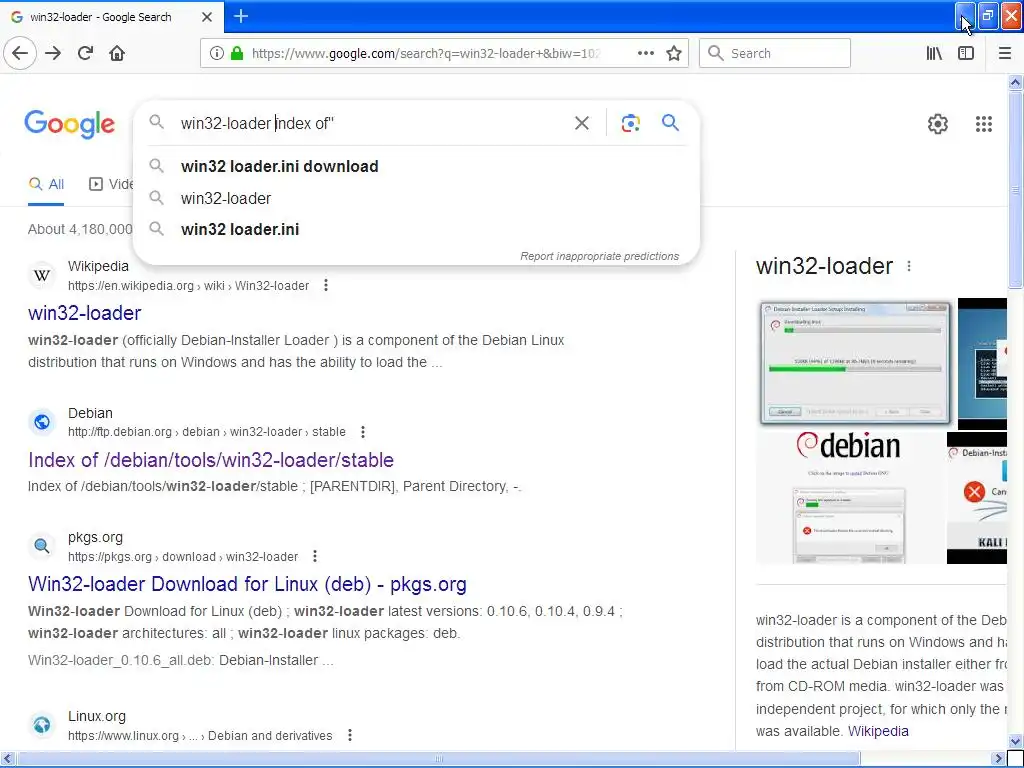Open the debian logo installer image thumbnail
Viewport: 1024px width, 768px height.
(849, 498)
